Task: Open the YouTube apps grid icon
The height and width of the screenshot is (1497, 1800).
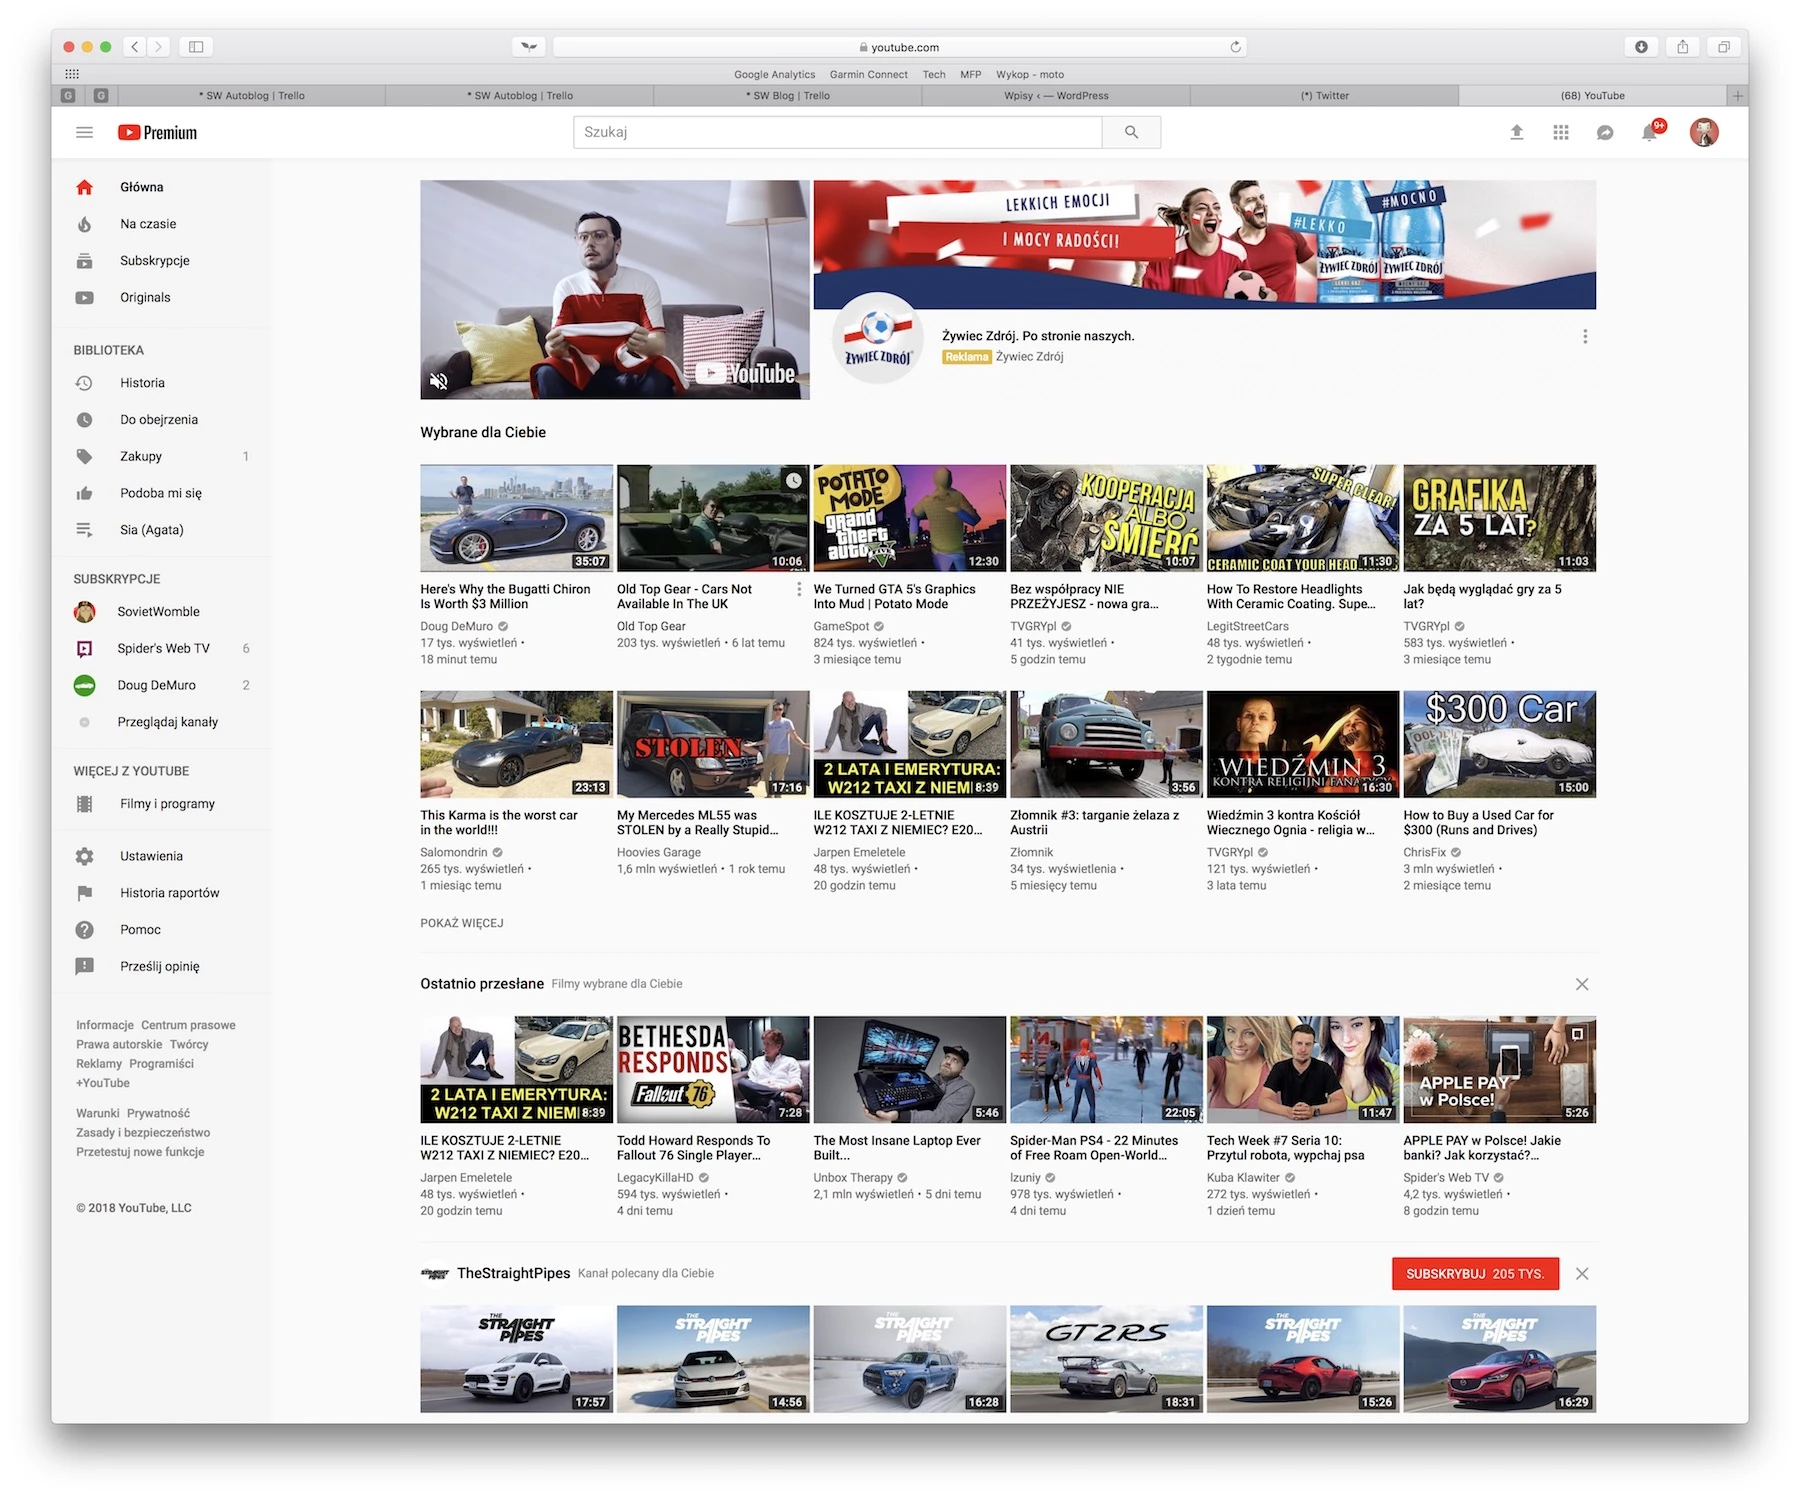Action: tap(1561, 132)
